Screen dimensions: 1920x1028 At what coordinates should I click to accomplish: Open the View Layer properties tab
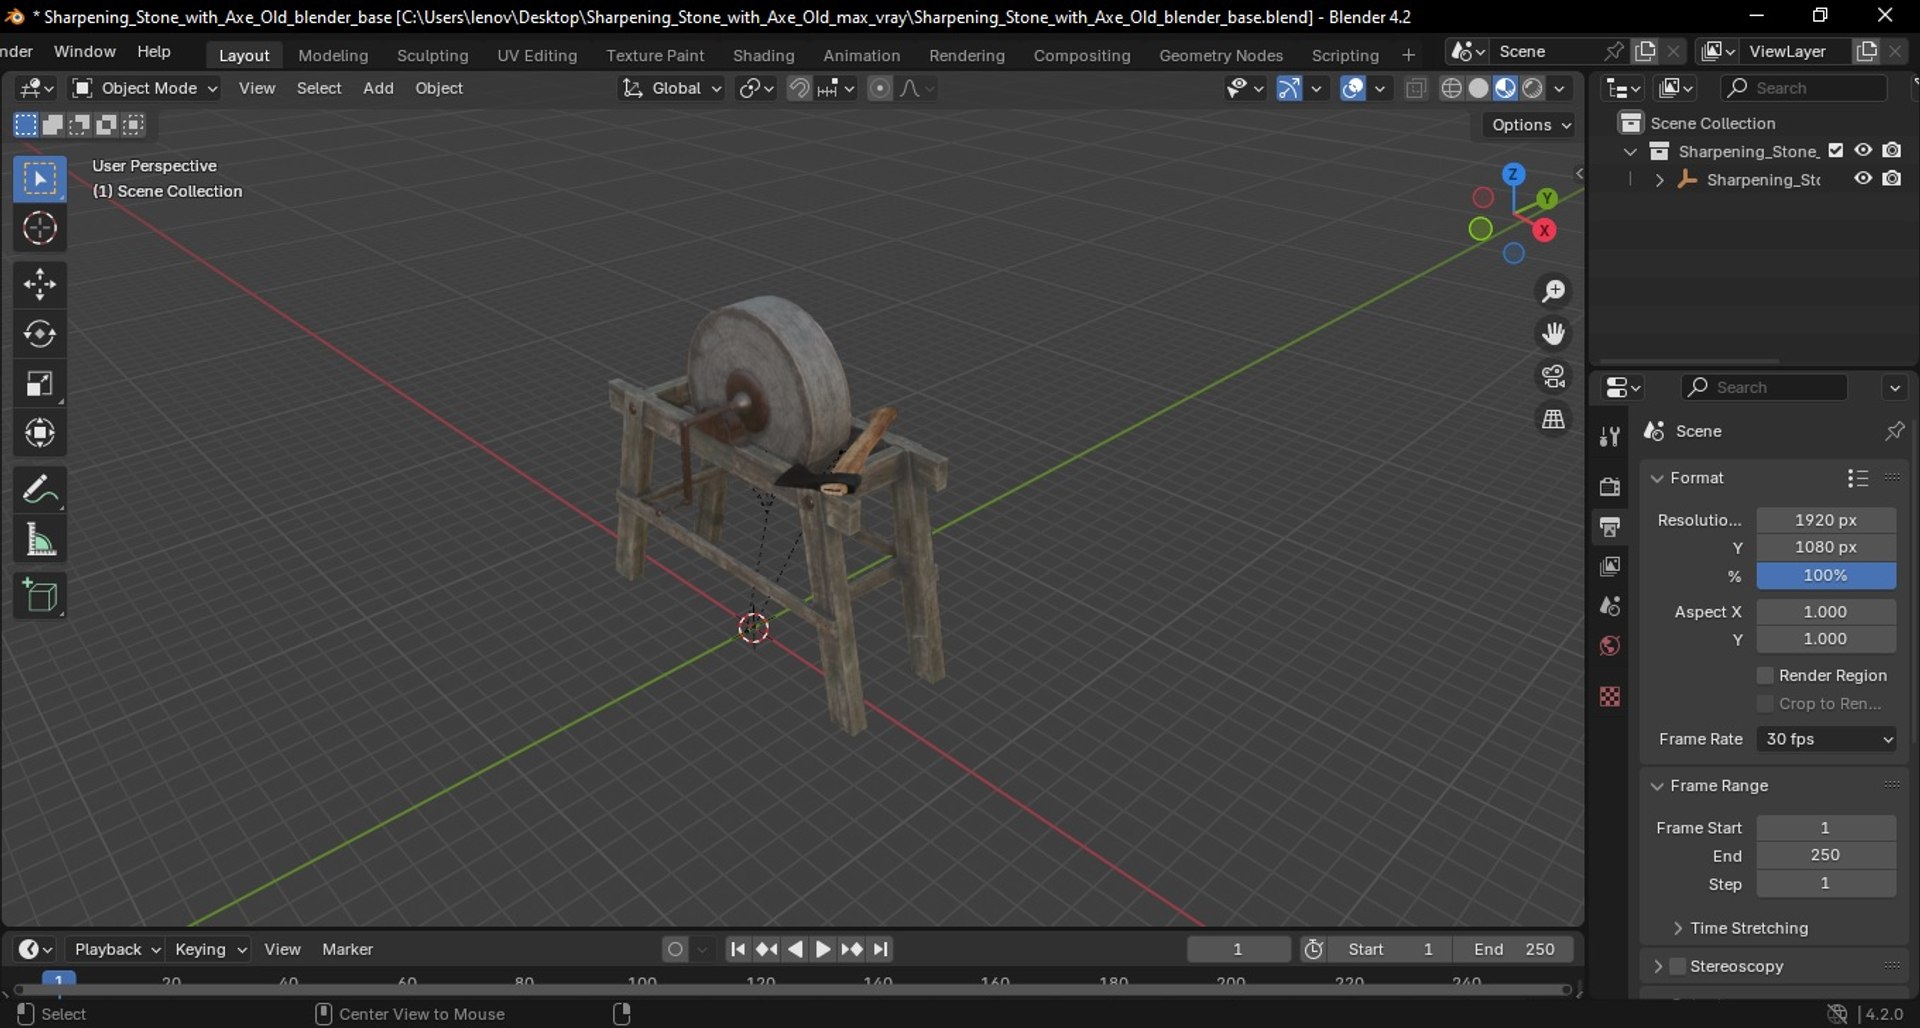pos(1610,567)
